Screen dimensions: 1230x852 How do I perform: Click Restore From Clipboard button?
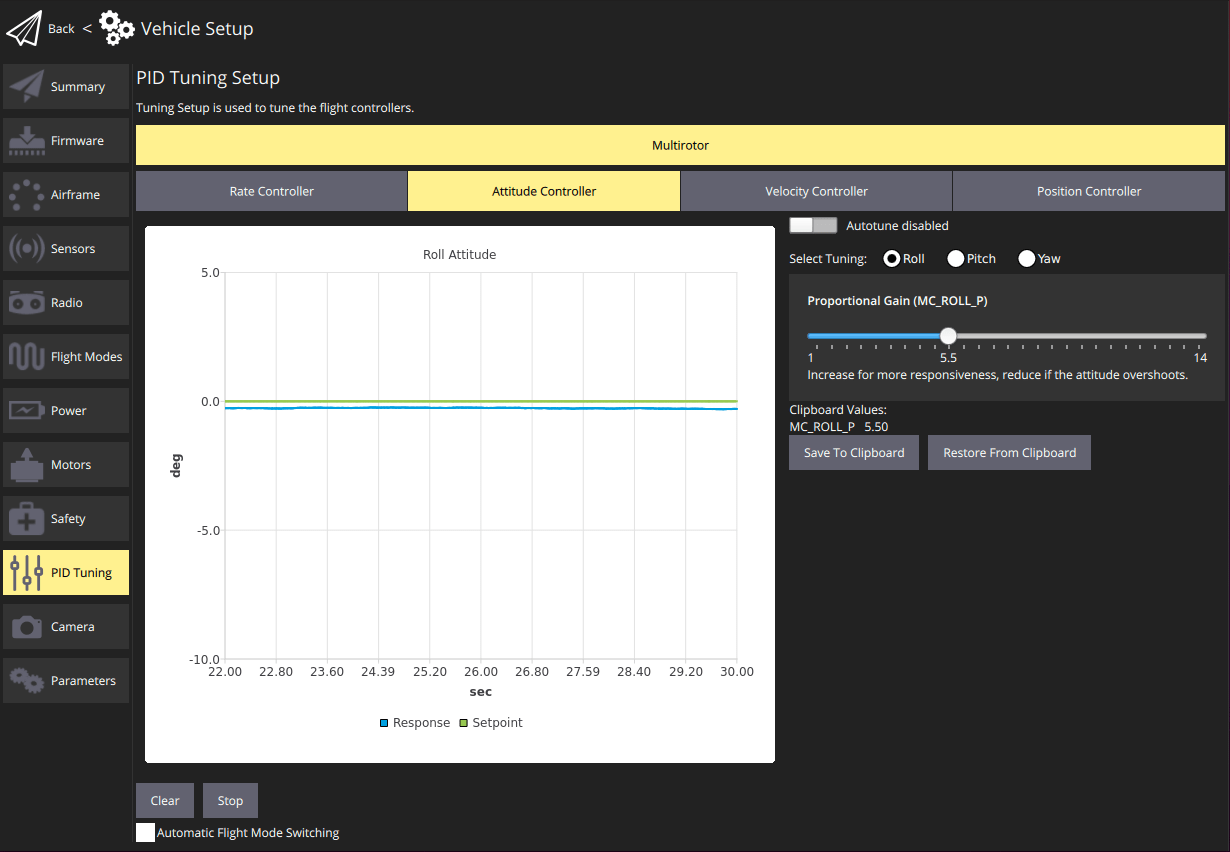click(x=1009, y=453)
